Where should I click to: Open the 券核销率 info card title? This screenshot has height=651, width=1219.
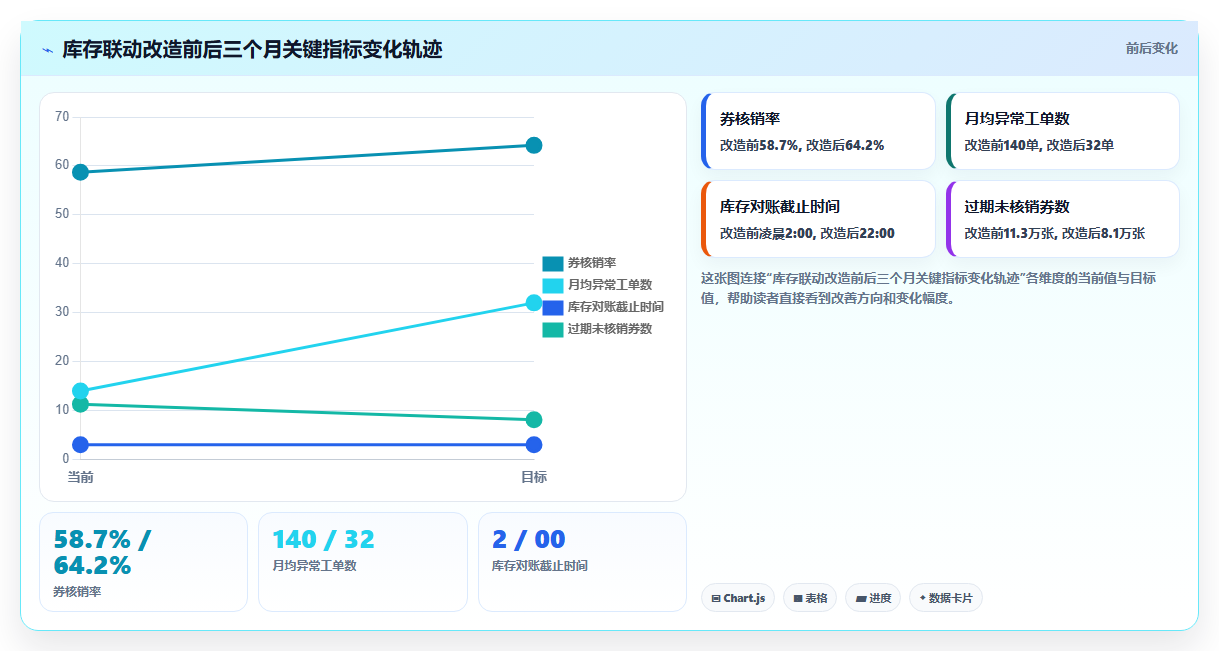coord(750,118)
